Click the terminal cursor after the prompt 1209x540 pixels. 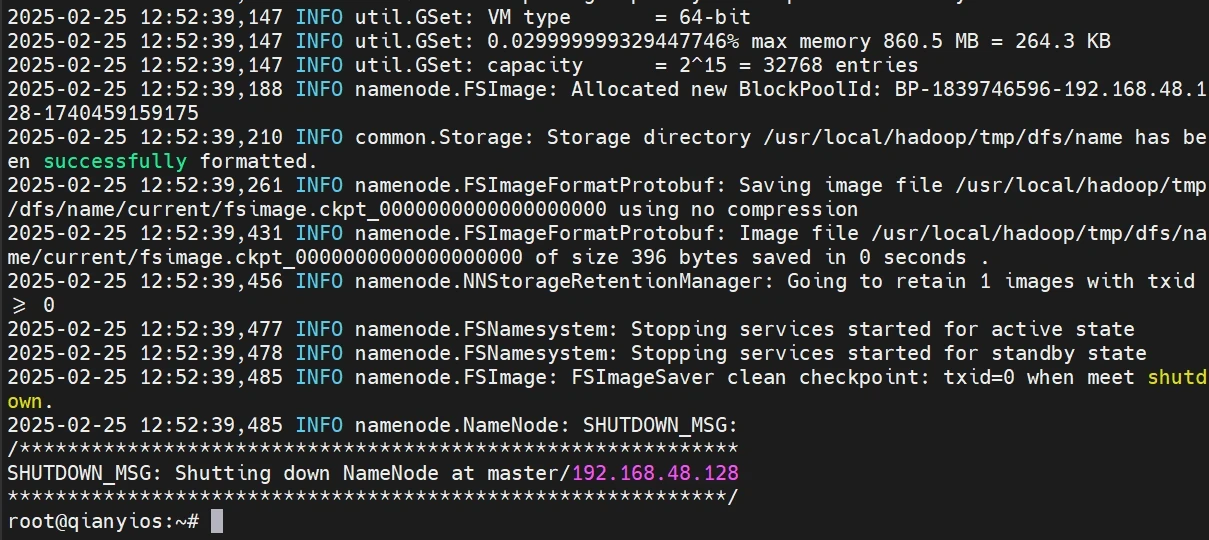click(217, 521)
